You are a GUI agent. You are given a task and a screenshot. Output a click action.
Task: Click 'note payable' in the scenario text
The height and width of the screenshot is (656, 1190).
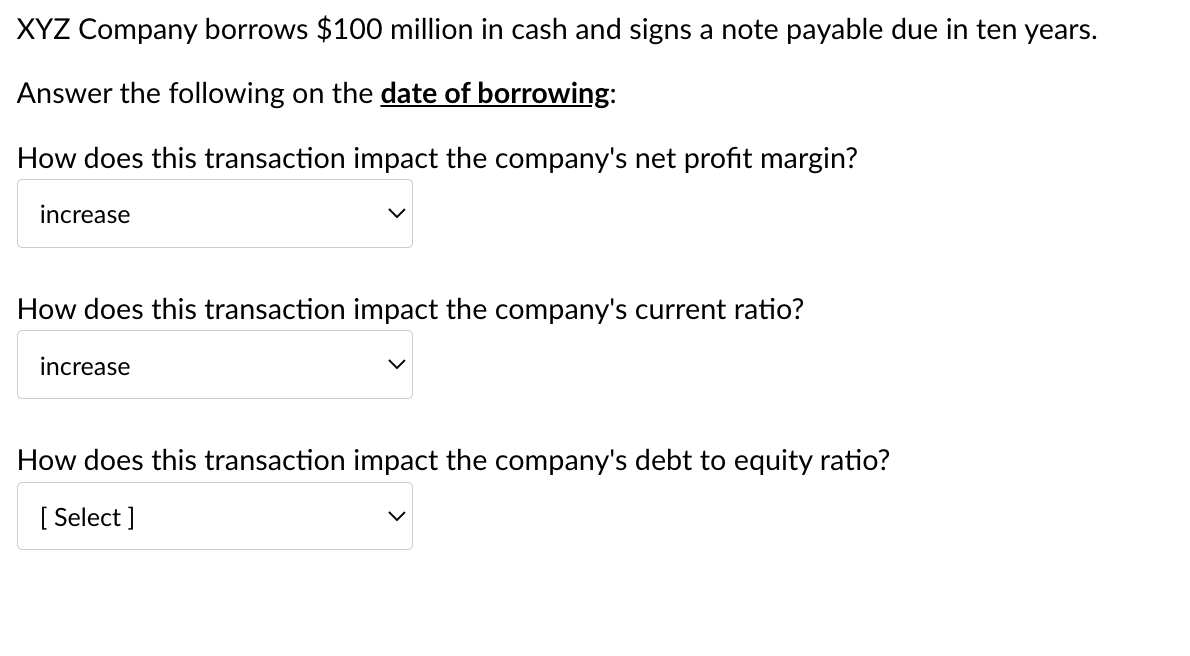tap(802, 29)
